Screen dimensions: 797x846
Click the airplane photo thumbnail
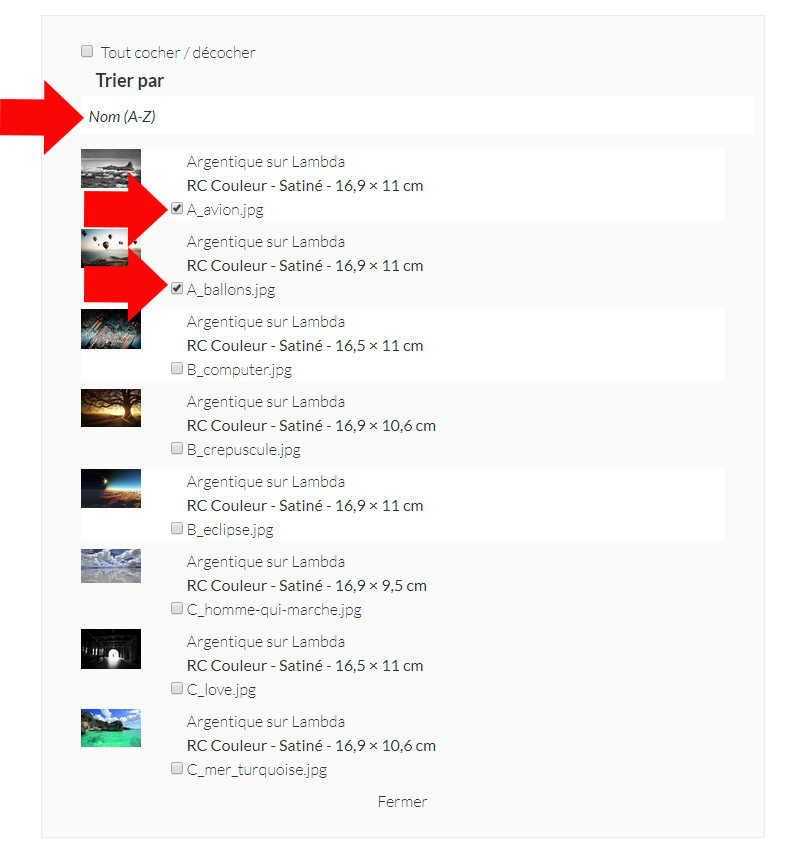click(110, 168)
